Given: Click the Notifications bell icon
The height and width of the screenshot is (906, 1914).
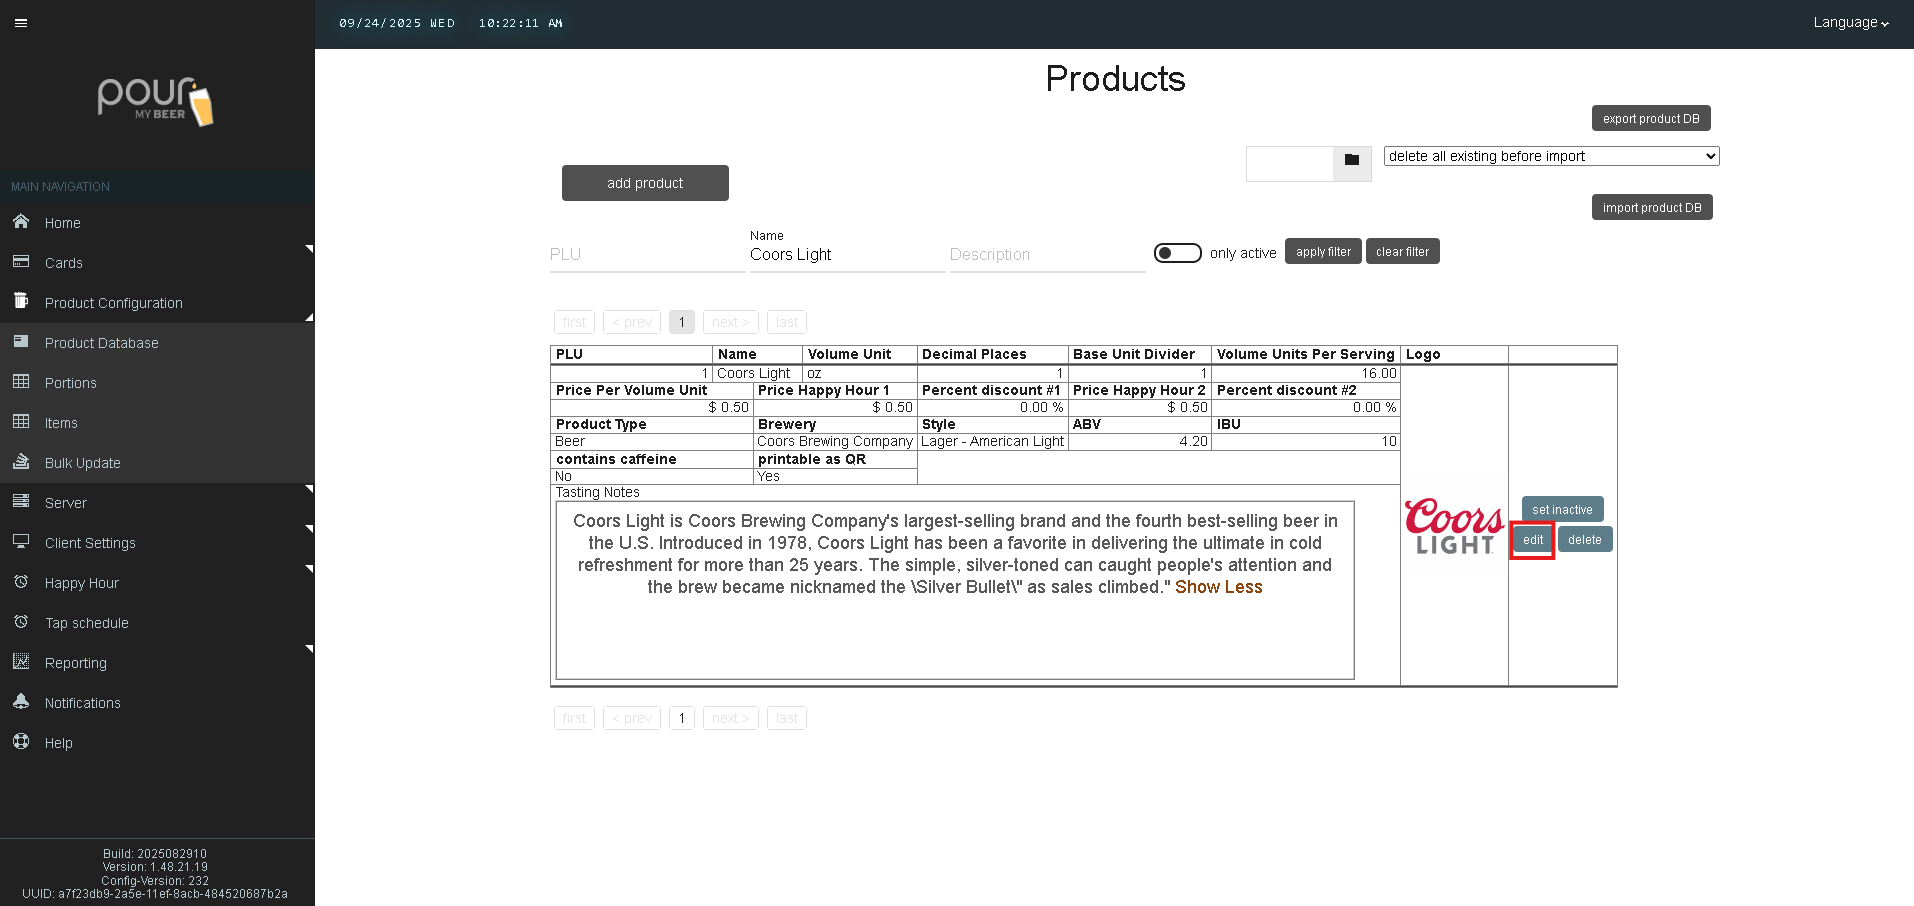Looking at the screenshot, I should click(x=21, y=702).
